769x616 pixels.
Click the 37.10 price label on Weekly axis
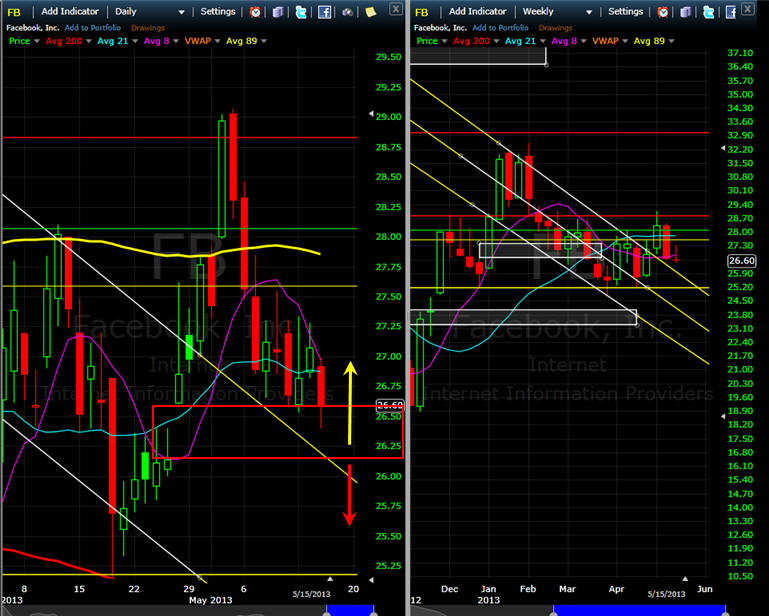pyautogui.click(x=740, y=53)
